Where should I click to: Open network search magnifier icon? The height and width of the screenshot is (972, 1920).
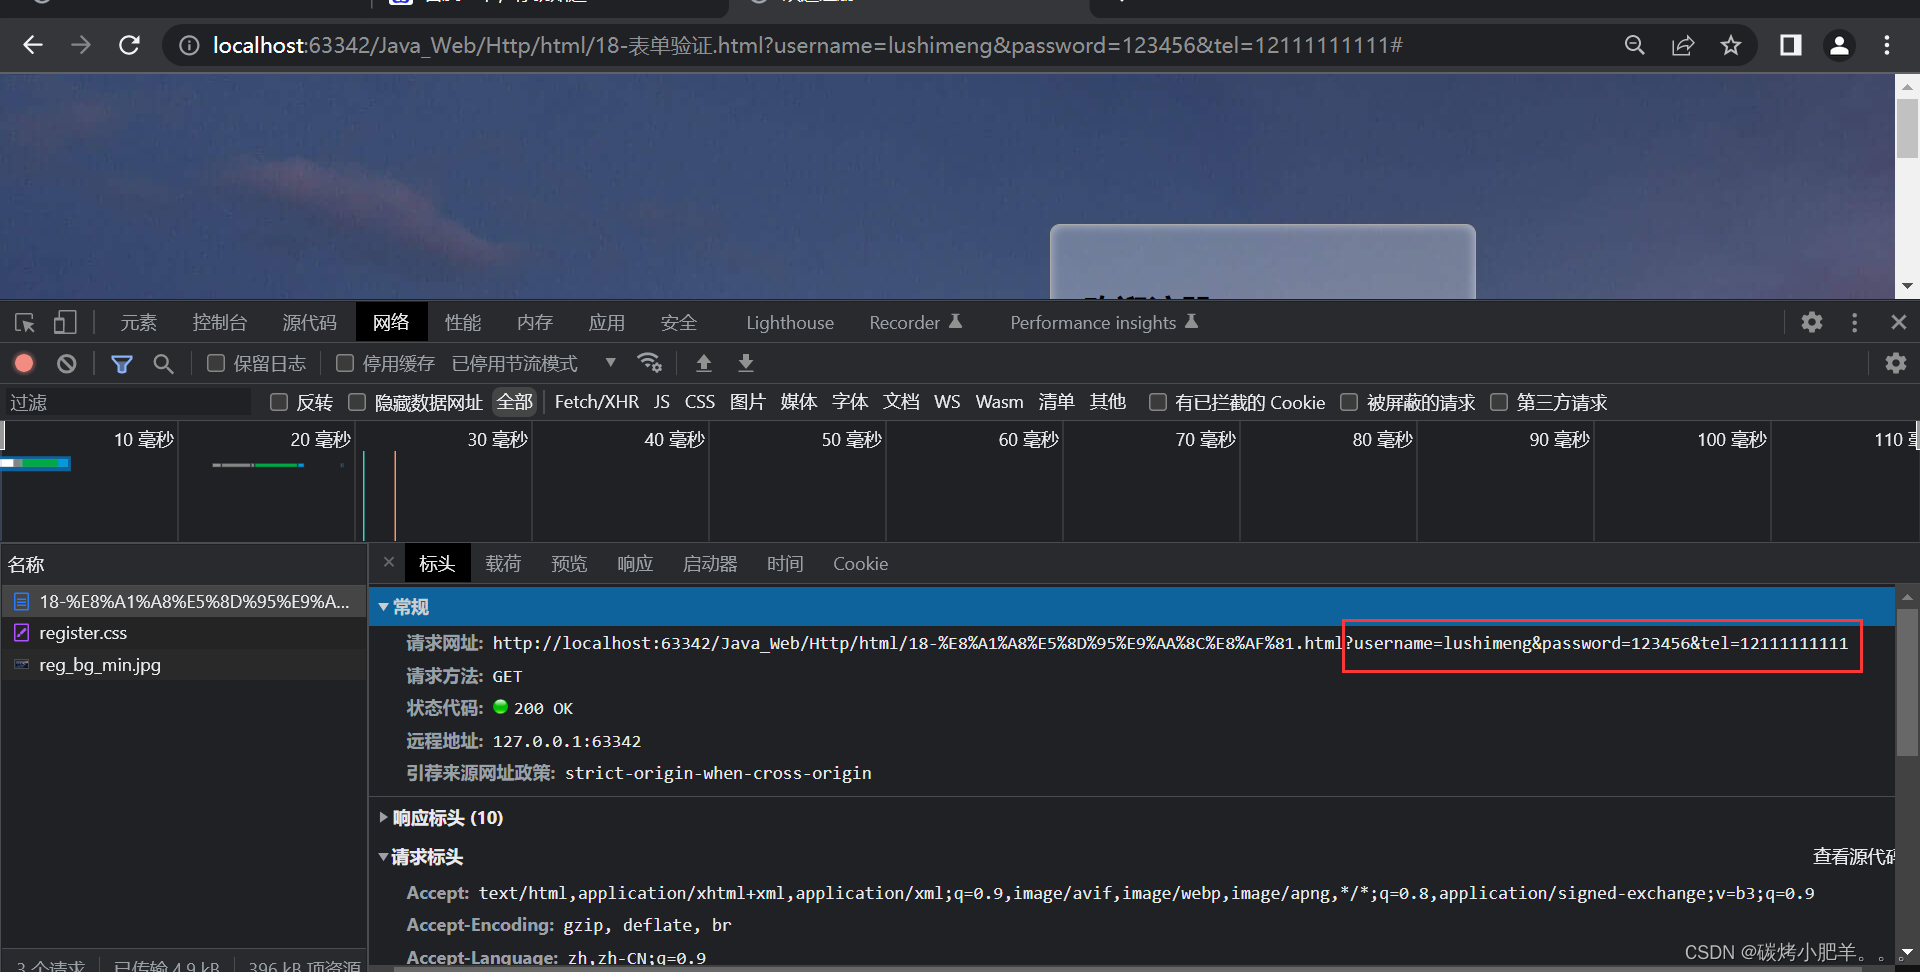163,363
